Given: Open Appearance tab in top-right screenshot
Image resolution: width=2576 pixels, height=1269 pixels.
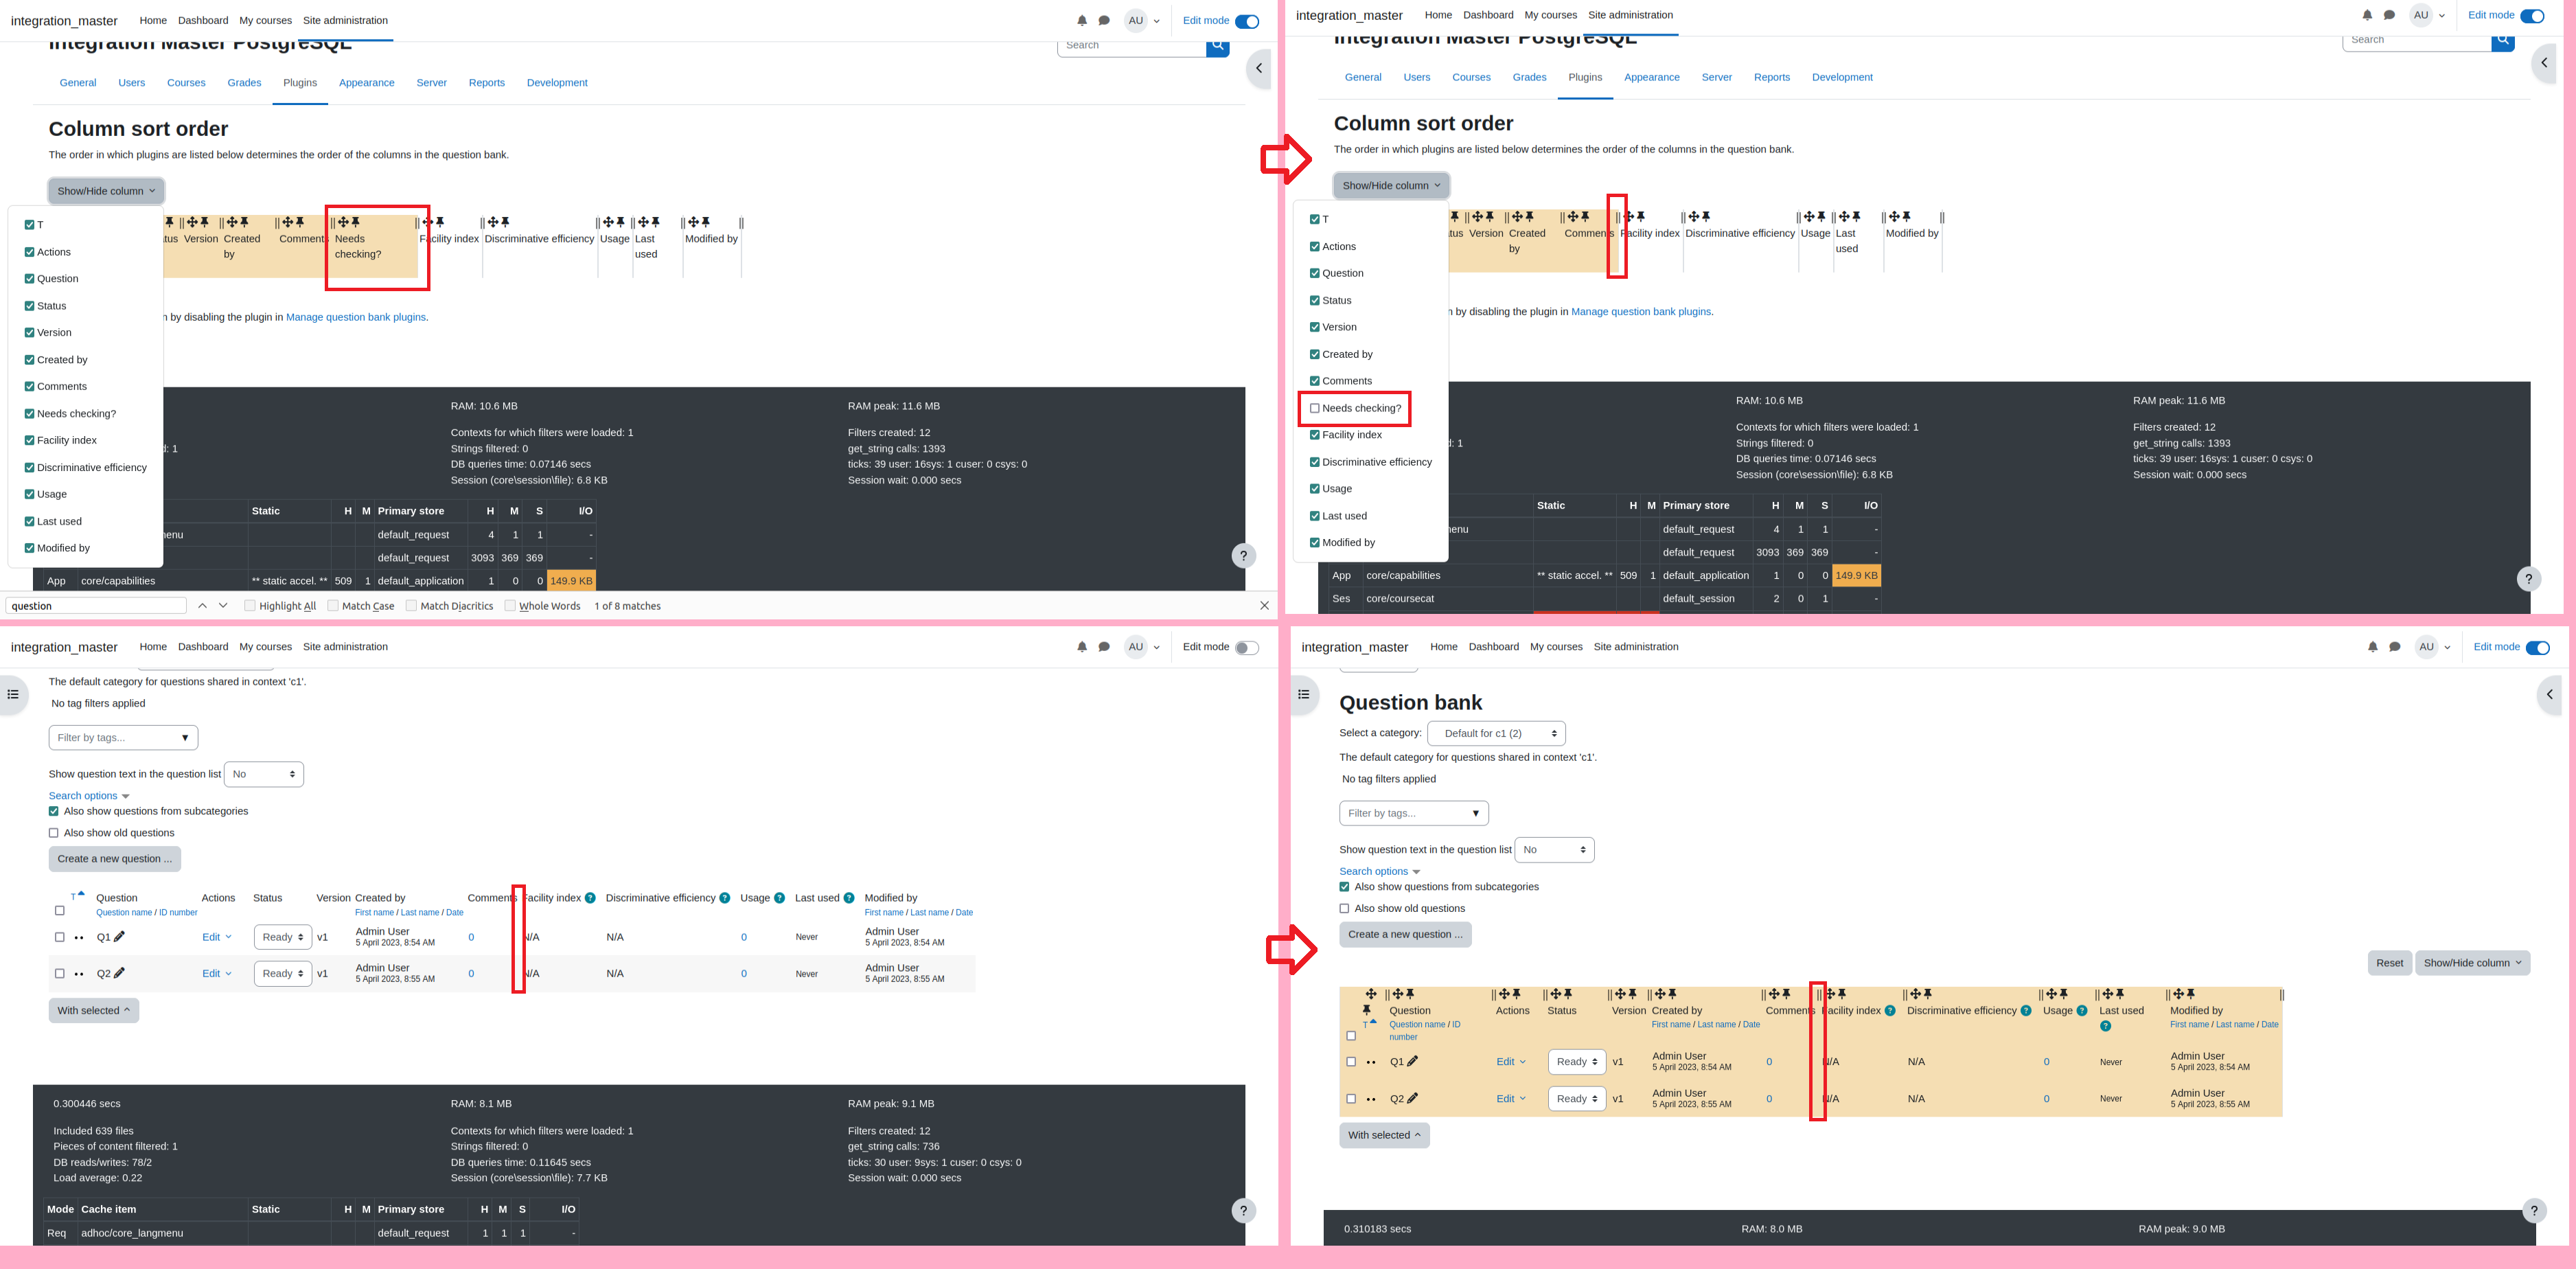Looking at the screenshot, I should pos(1651,77).
